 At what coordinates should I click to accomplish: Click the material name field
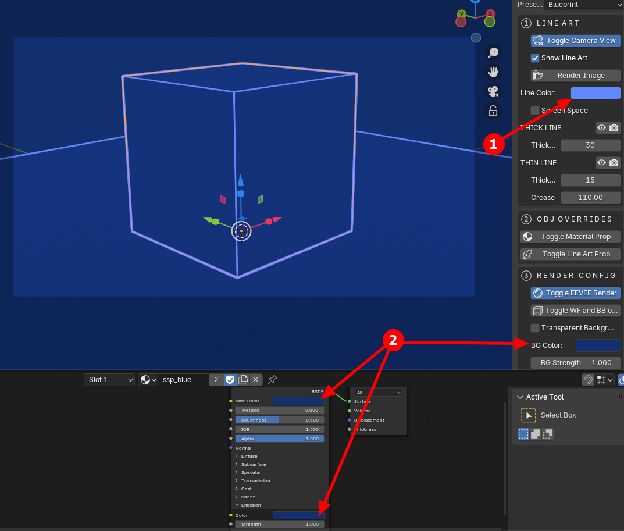coord(183,380)
